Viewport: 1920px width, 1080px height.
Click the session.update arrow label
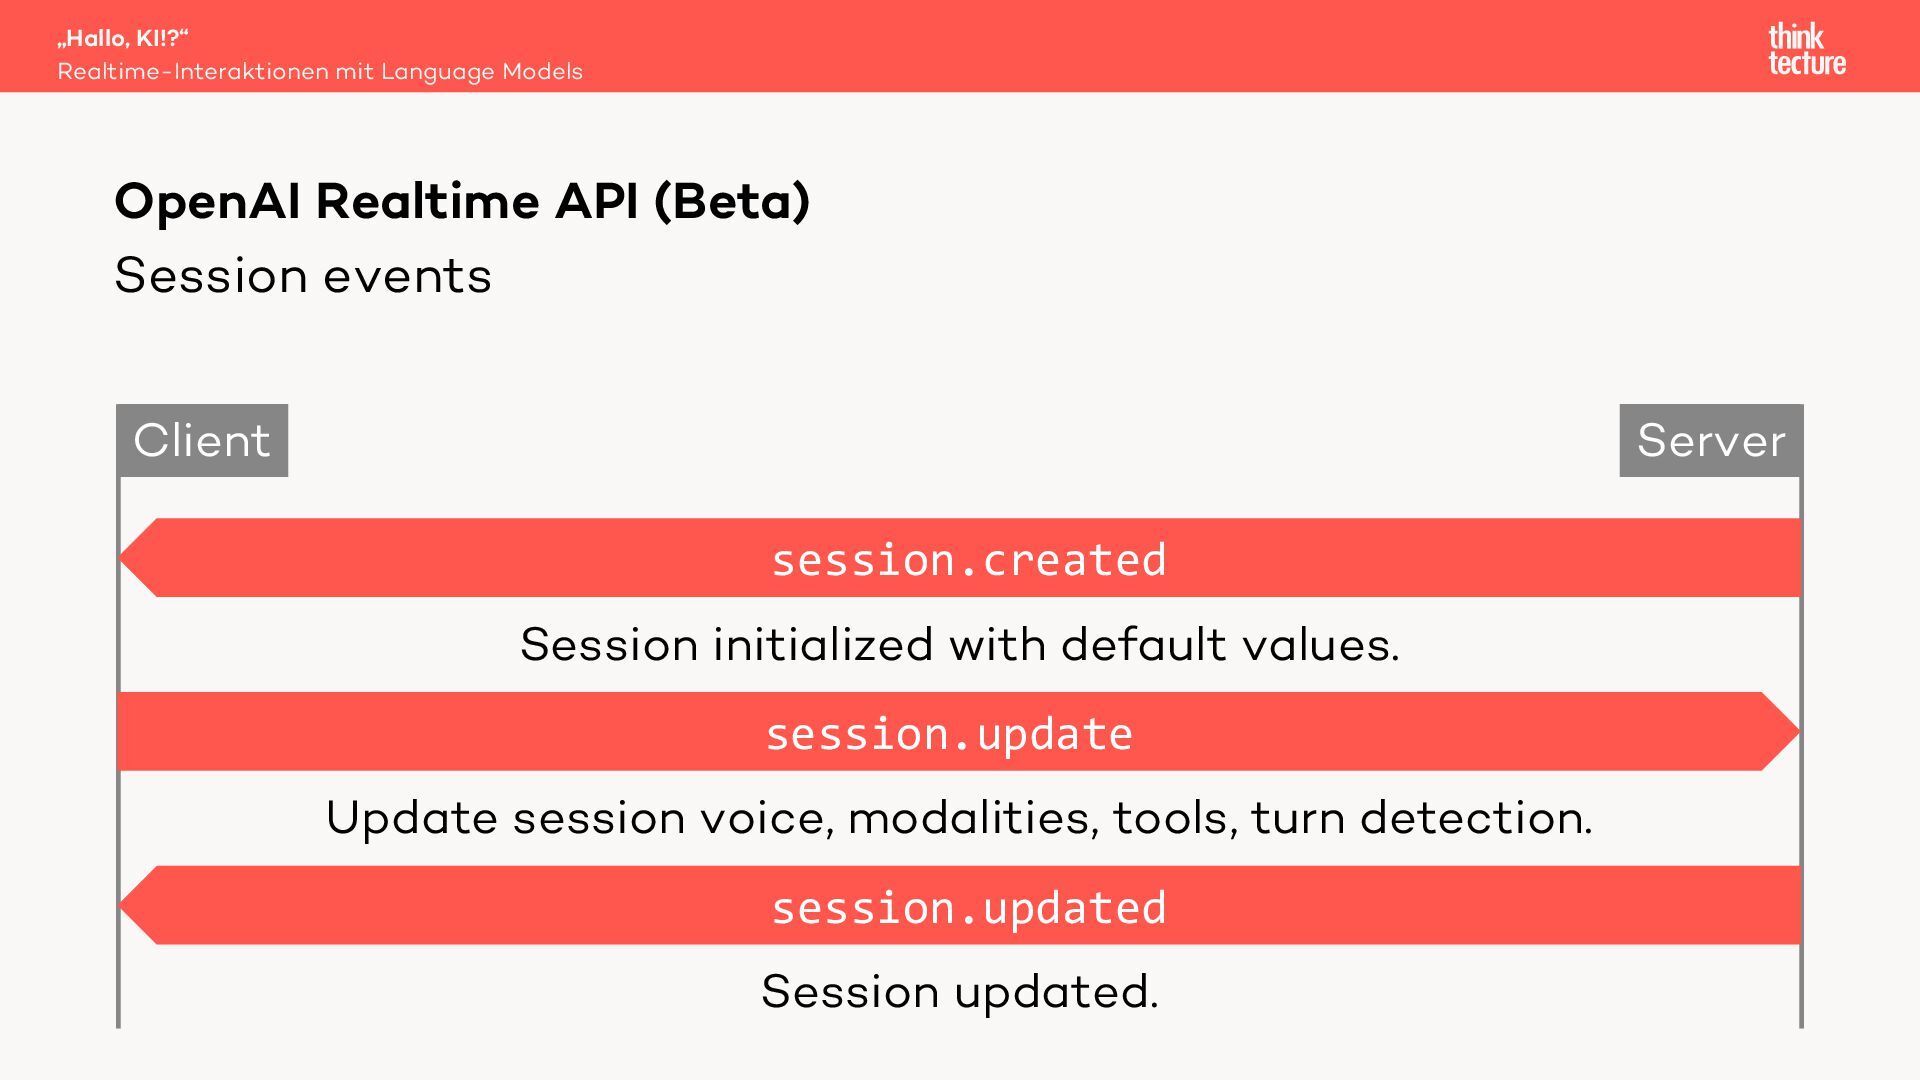pyautogui.click(x=949, y=733)
